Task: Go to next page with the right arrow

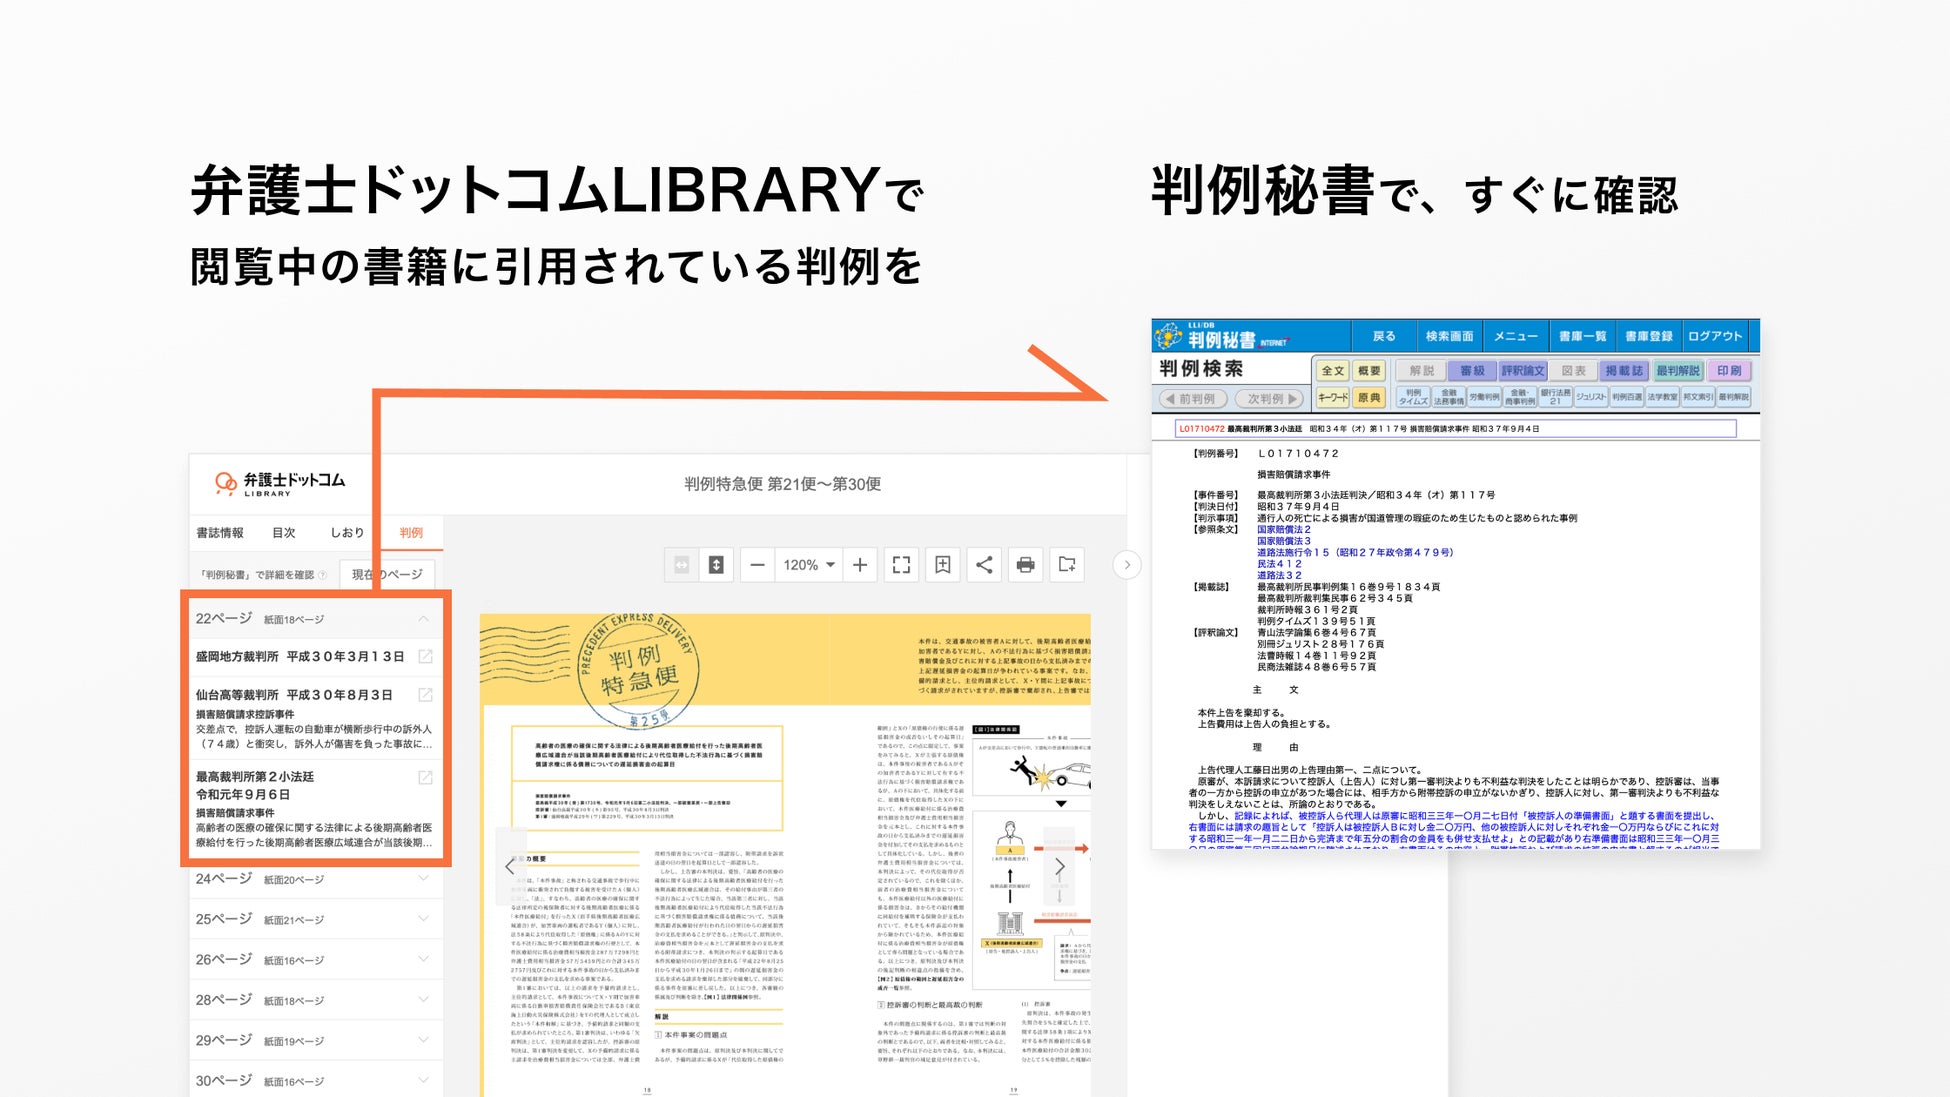Action: point(1060,867)
